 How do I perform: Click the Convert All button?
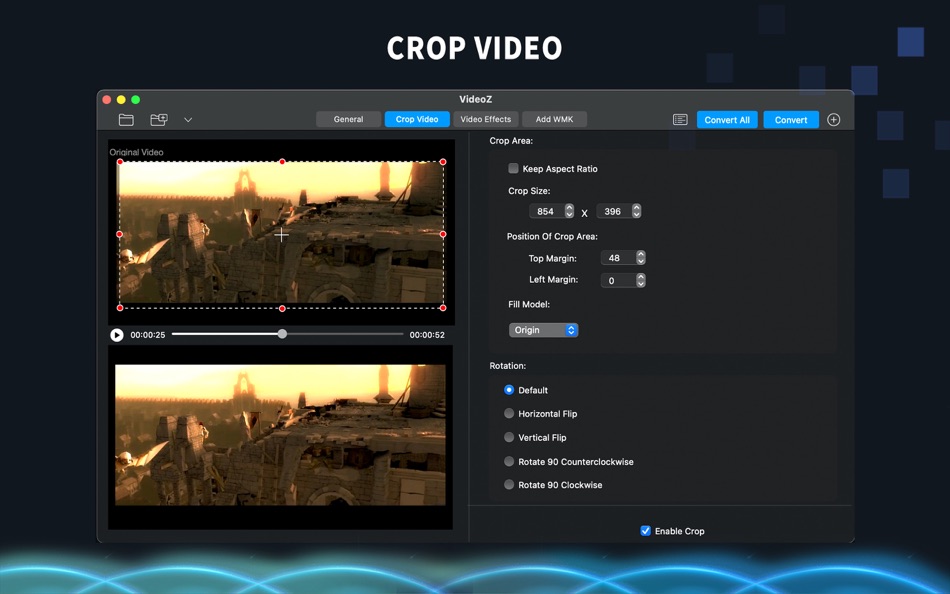coord(727,120)
